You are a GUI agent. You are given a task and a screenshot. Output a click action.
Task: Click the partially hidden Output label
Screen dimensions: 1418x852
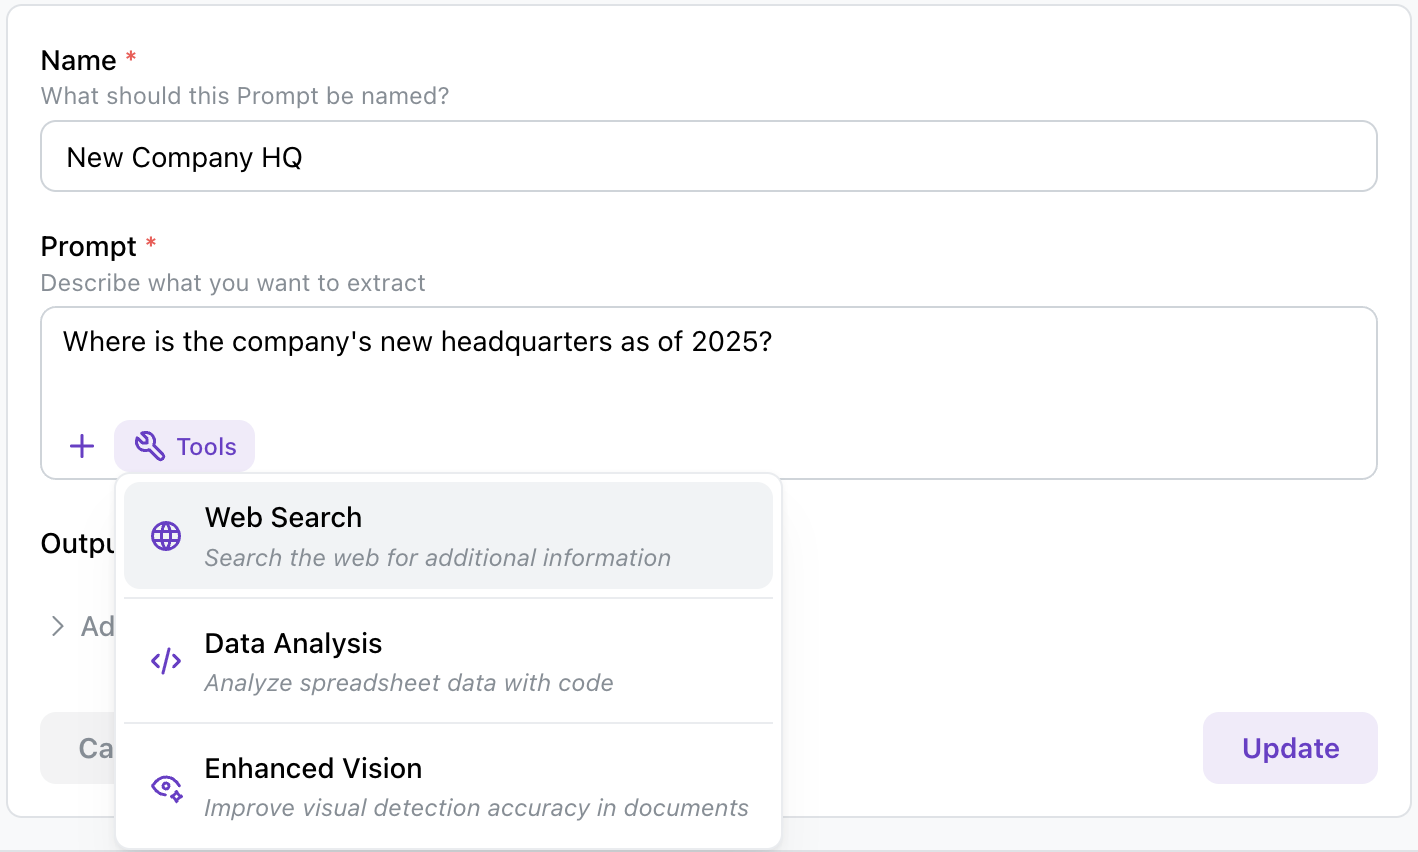coord(78,544)
